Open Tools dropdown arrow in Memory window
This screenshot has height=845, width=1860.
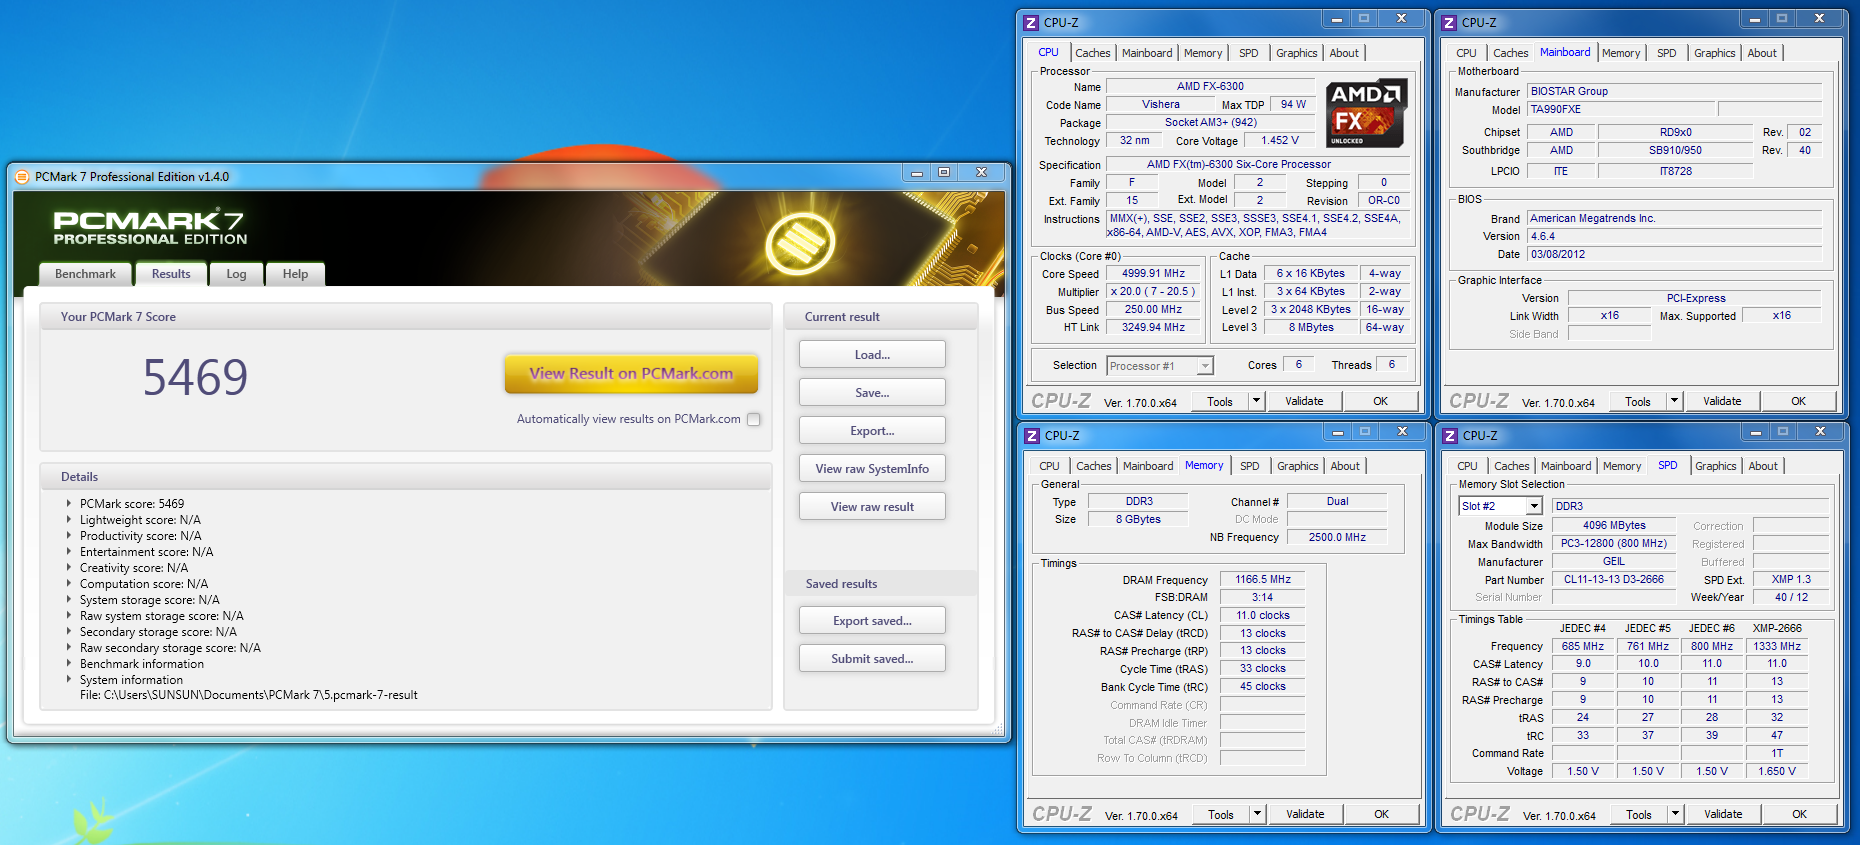[x=1257, y=814]
